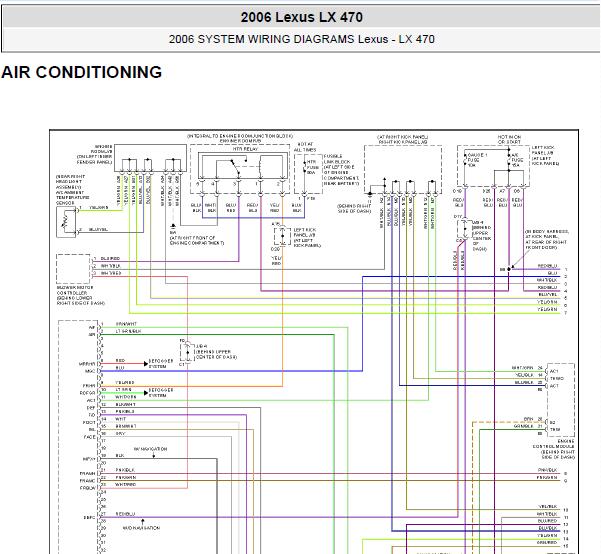
Task: Click the "BLU" wire label at pin 7
Action: [x=120, y=368]
